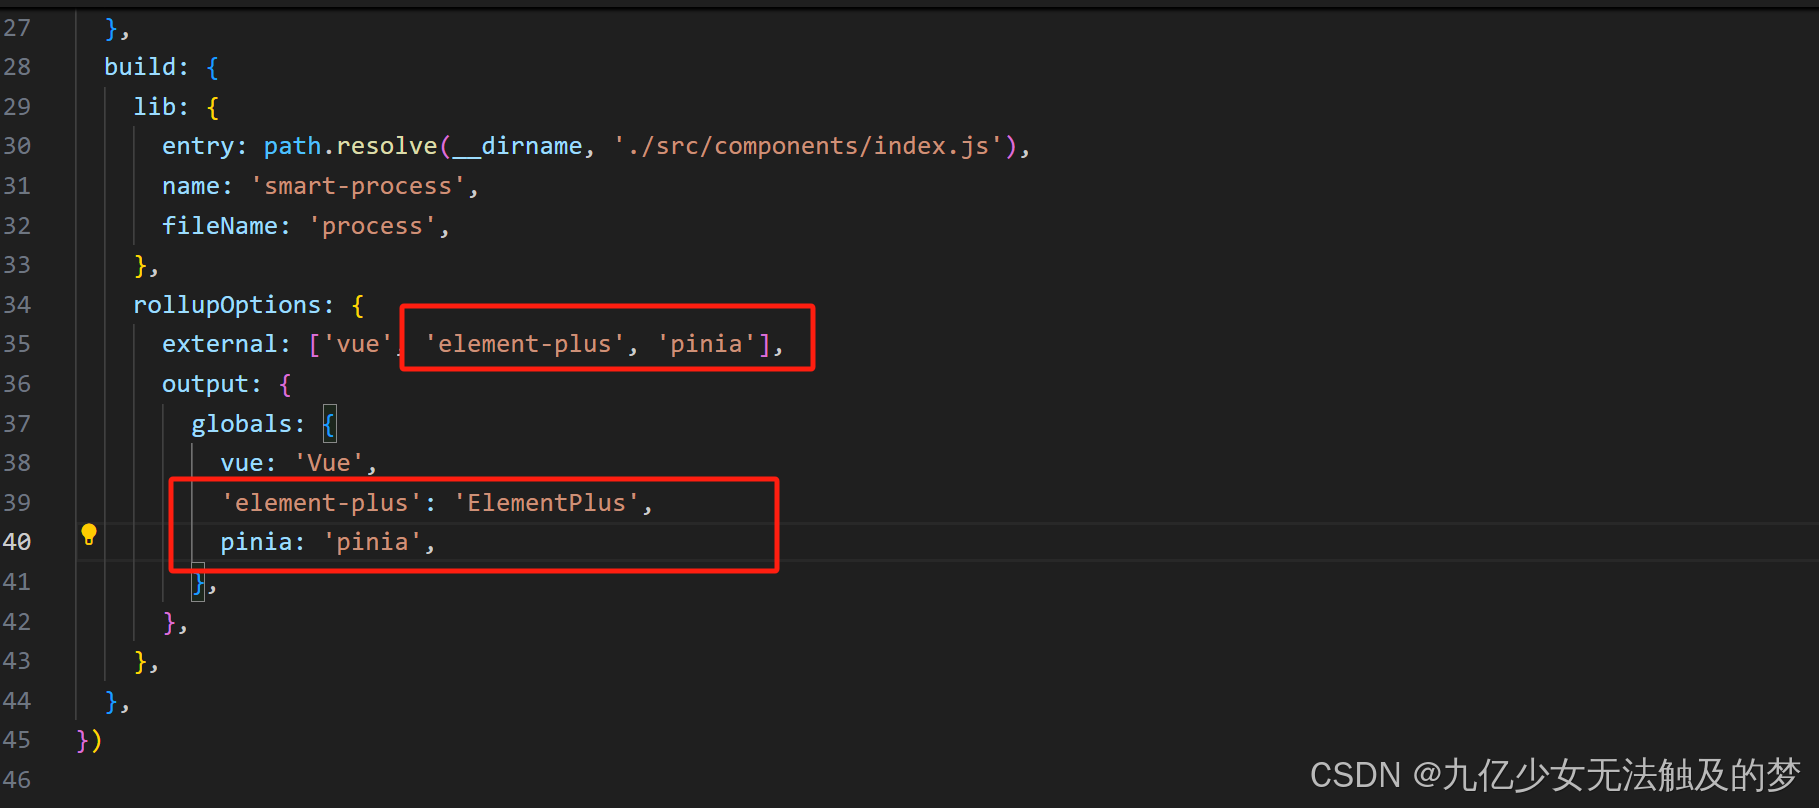1819x808 pixels.
Task: Click line number 28 in gutter
Action: (x=17, y=67)
